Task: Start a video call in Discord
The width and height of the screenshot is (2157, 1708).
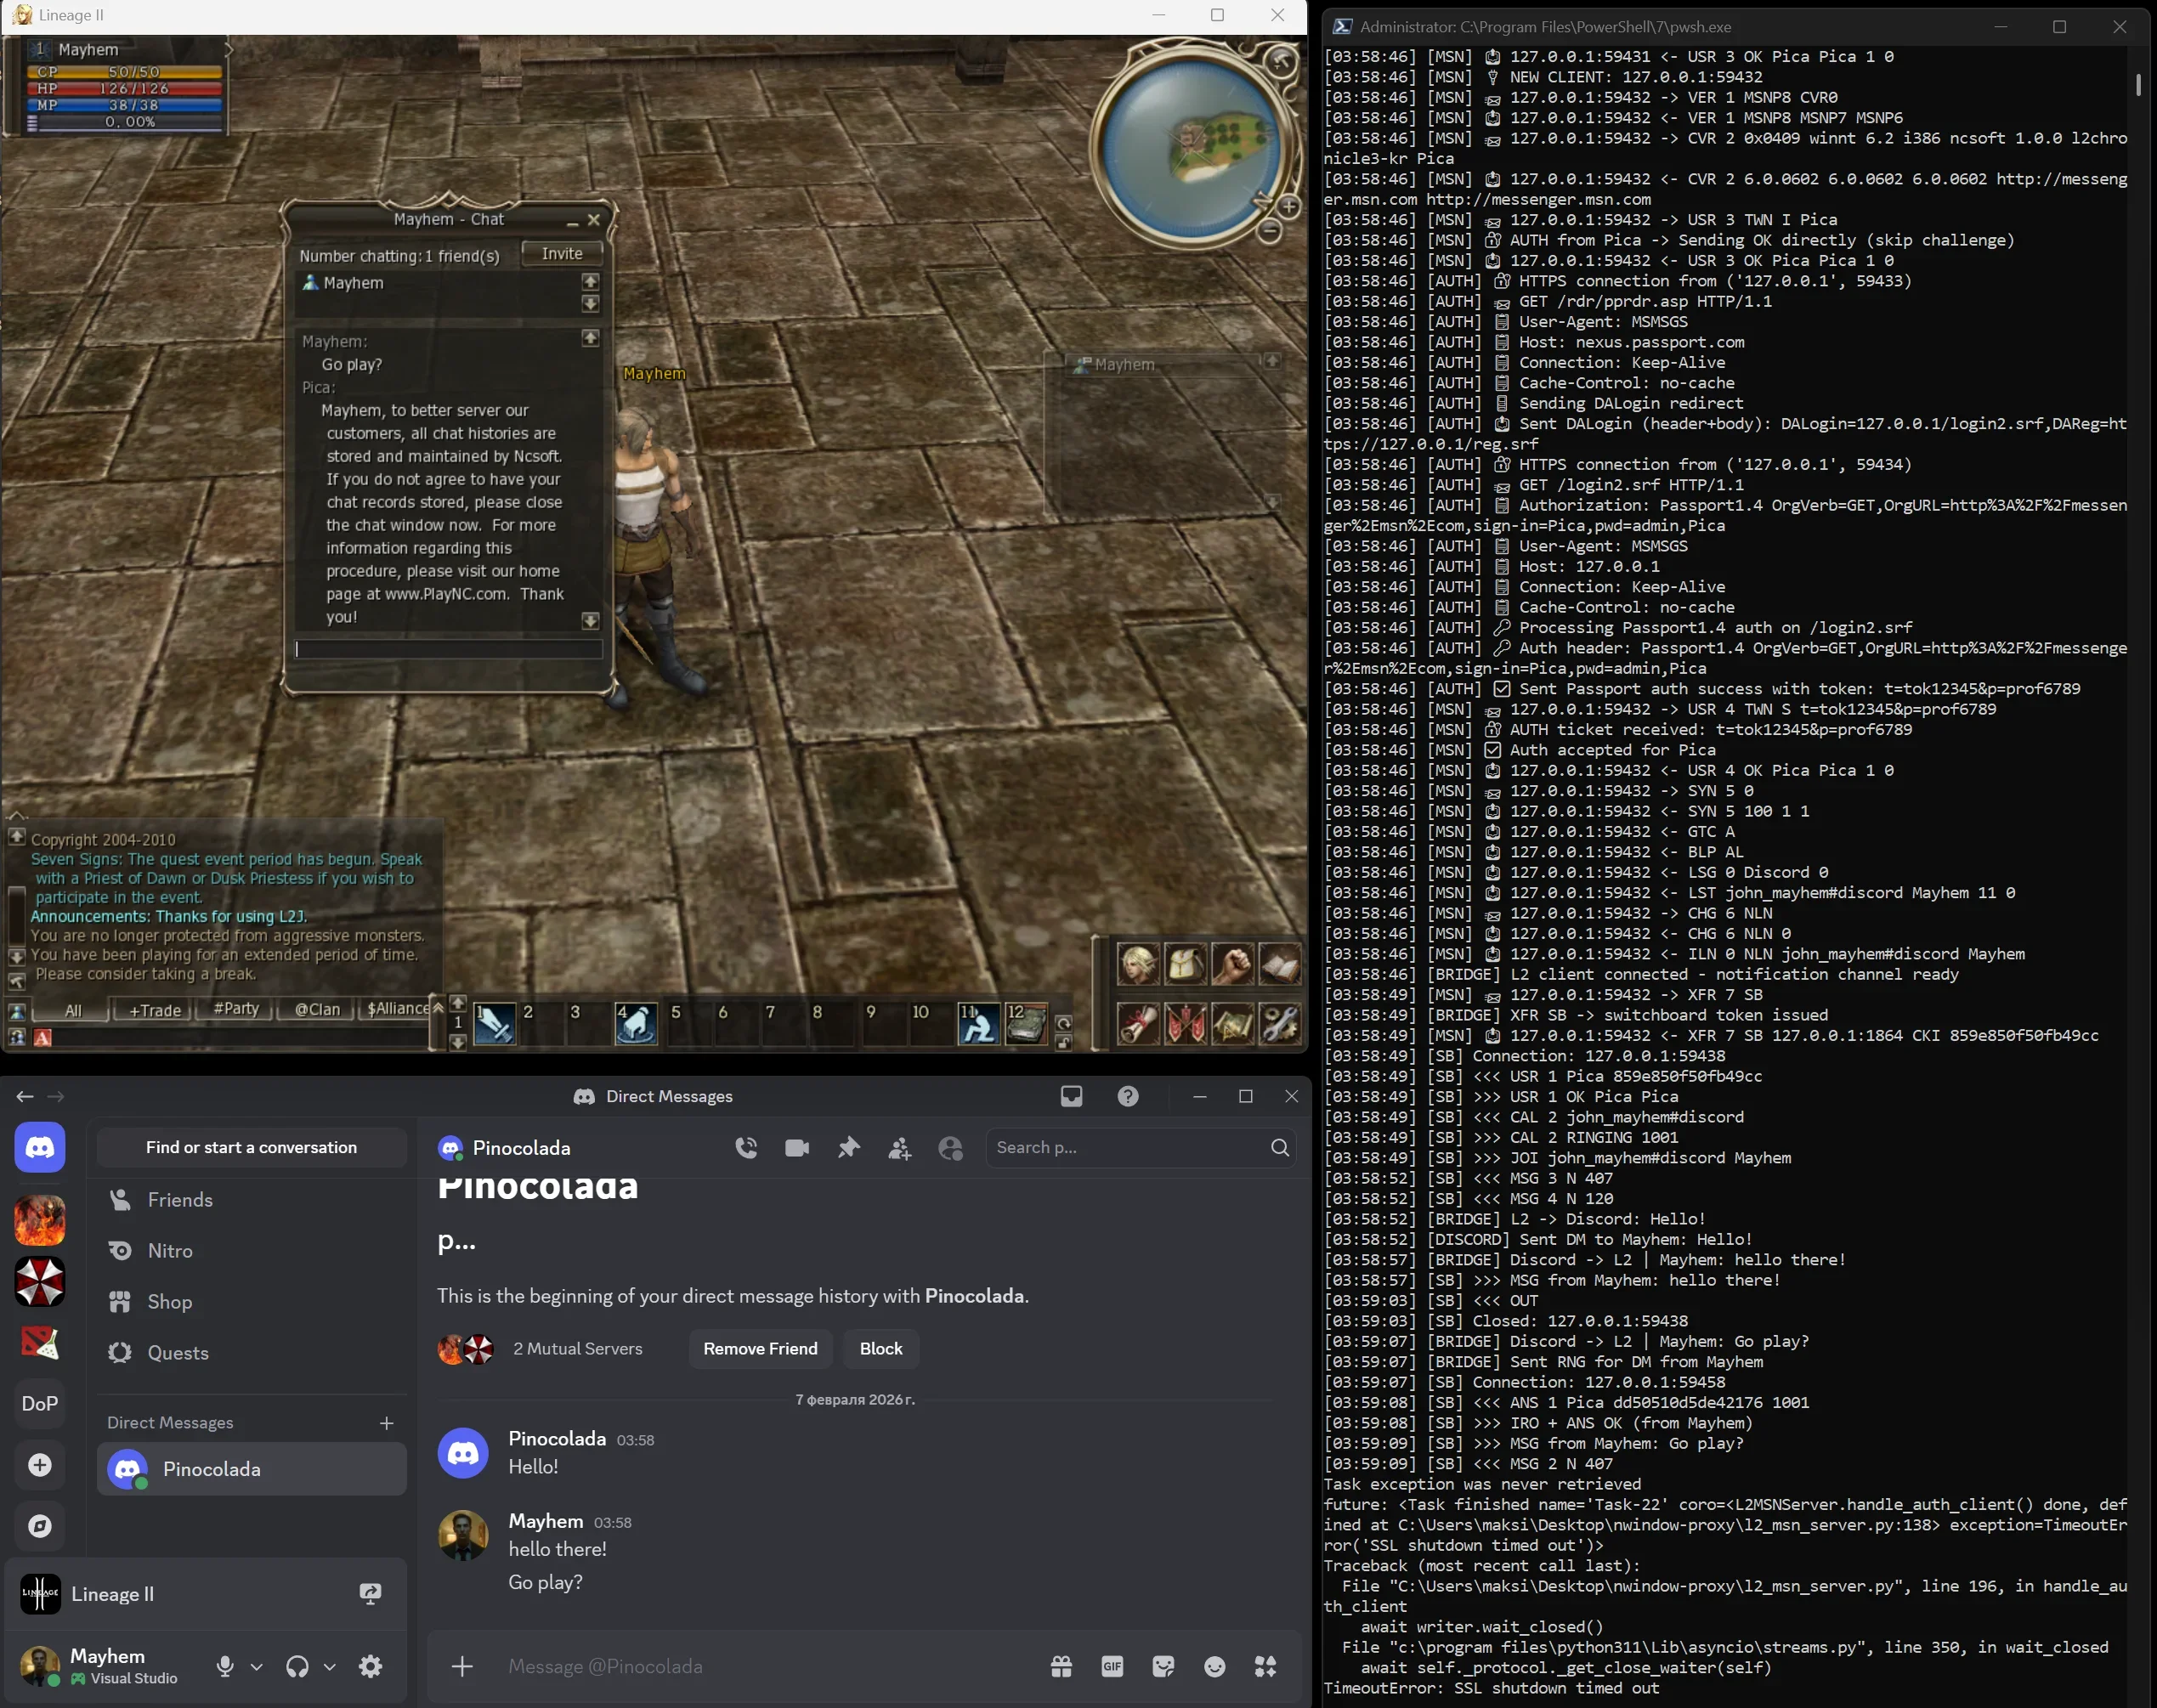Action: pos(797,1148)
